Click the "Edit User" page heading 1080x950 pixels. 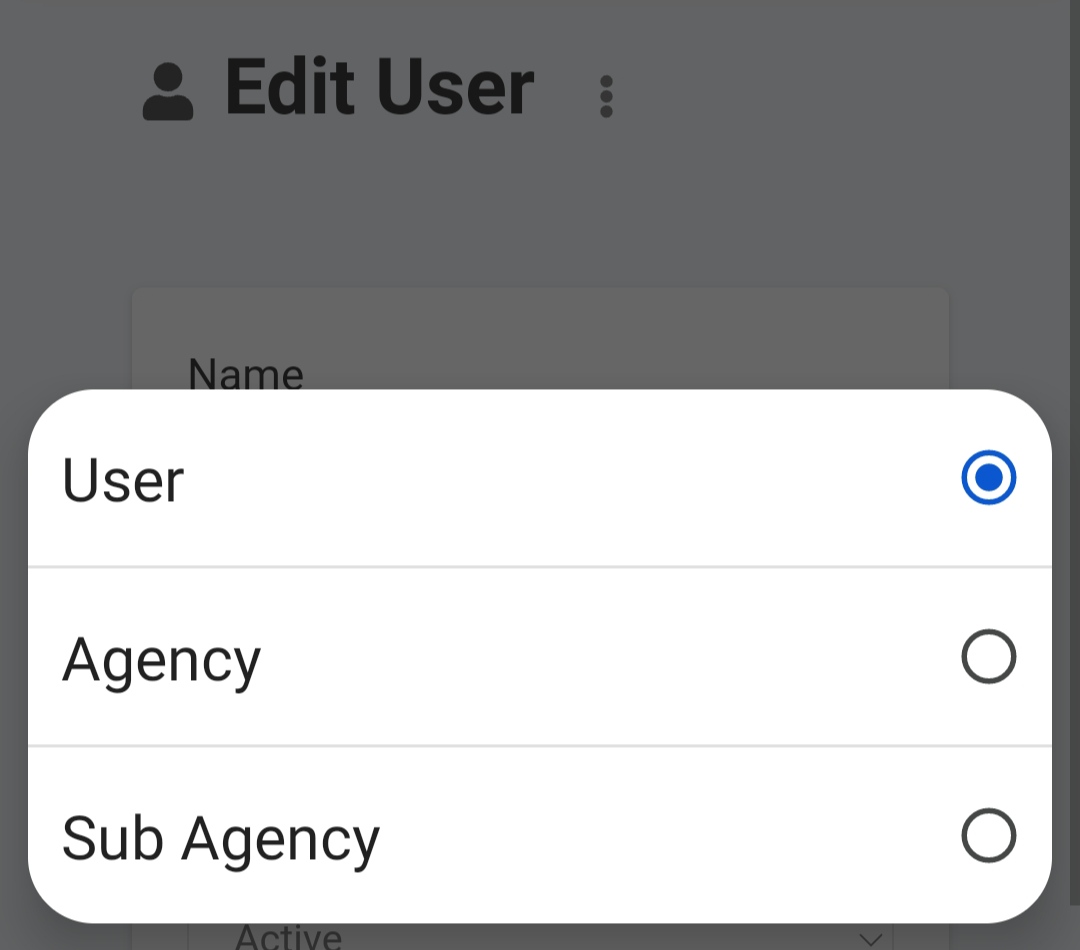(380, 90)
